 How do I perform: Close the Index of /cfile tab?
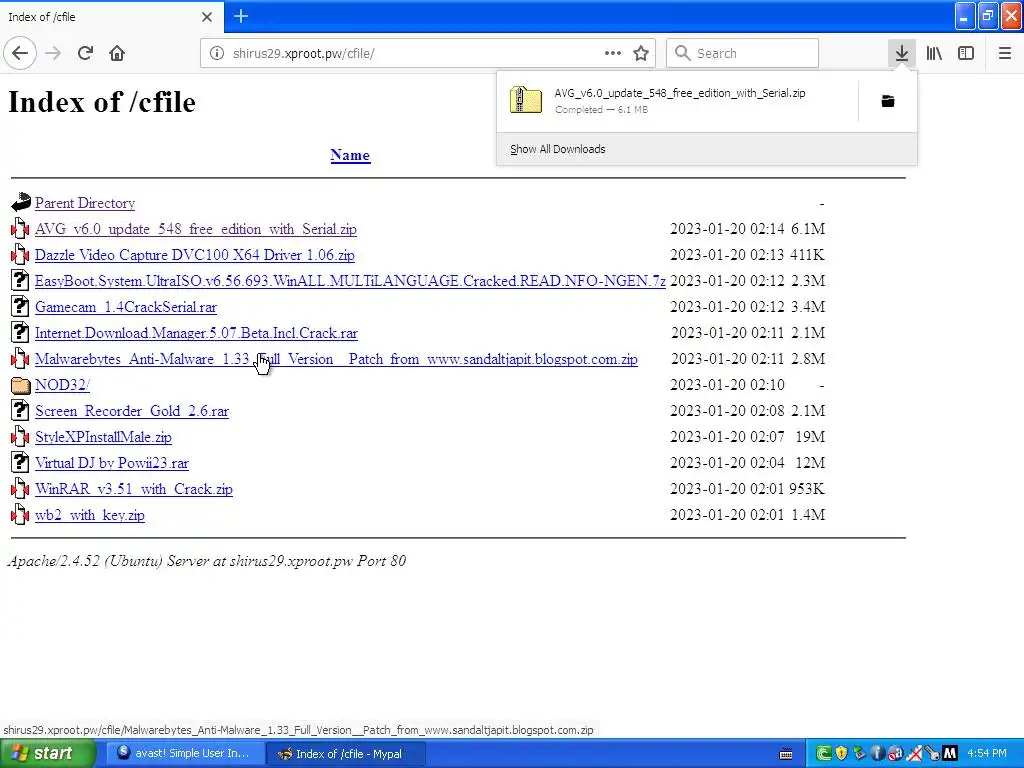tap(207, 17)
